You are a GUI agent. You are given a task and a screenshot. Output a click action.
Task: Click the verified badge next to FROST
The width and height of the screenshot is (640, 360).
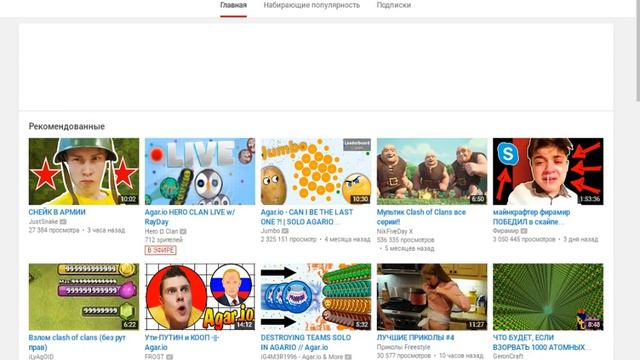pos(169,357)
